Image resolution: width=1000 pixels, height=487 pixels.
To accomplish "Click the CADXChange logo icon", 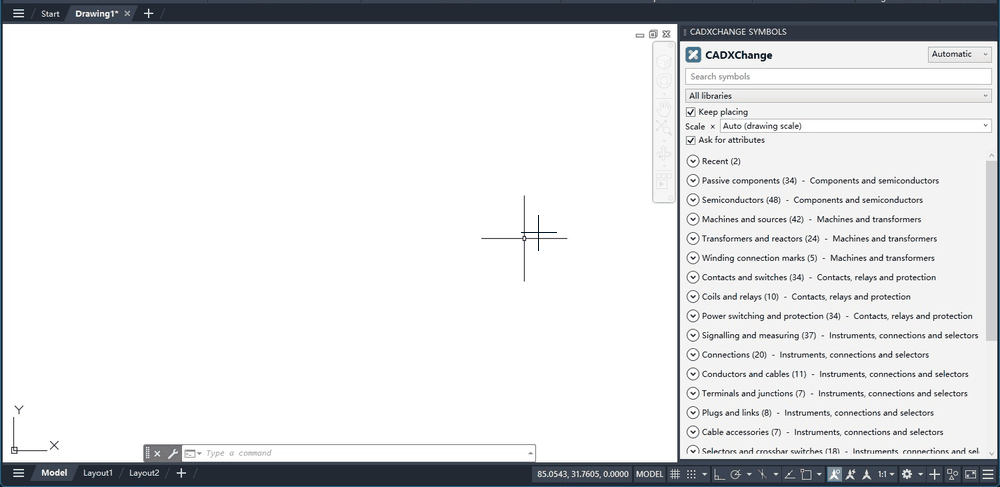I will tap(693, 55).
